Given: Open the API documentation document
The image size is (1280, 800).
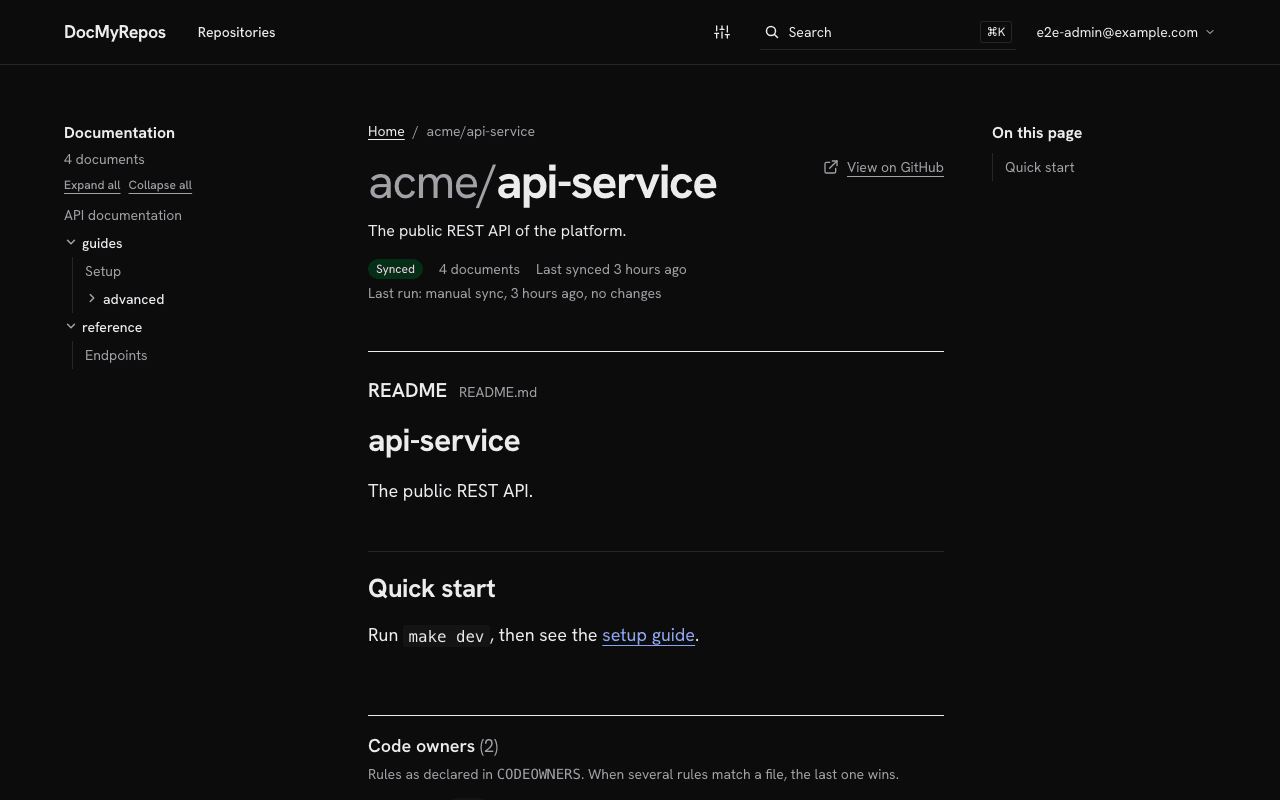Looking at the screenshot, I should (x=123, y=215).
